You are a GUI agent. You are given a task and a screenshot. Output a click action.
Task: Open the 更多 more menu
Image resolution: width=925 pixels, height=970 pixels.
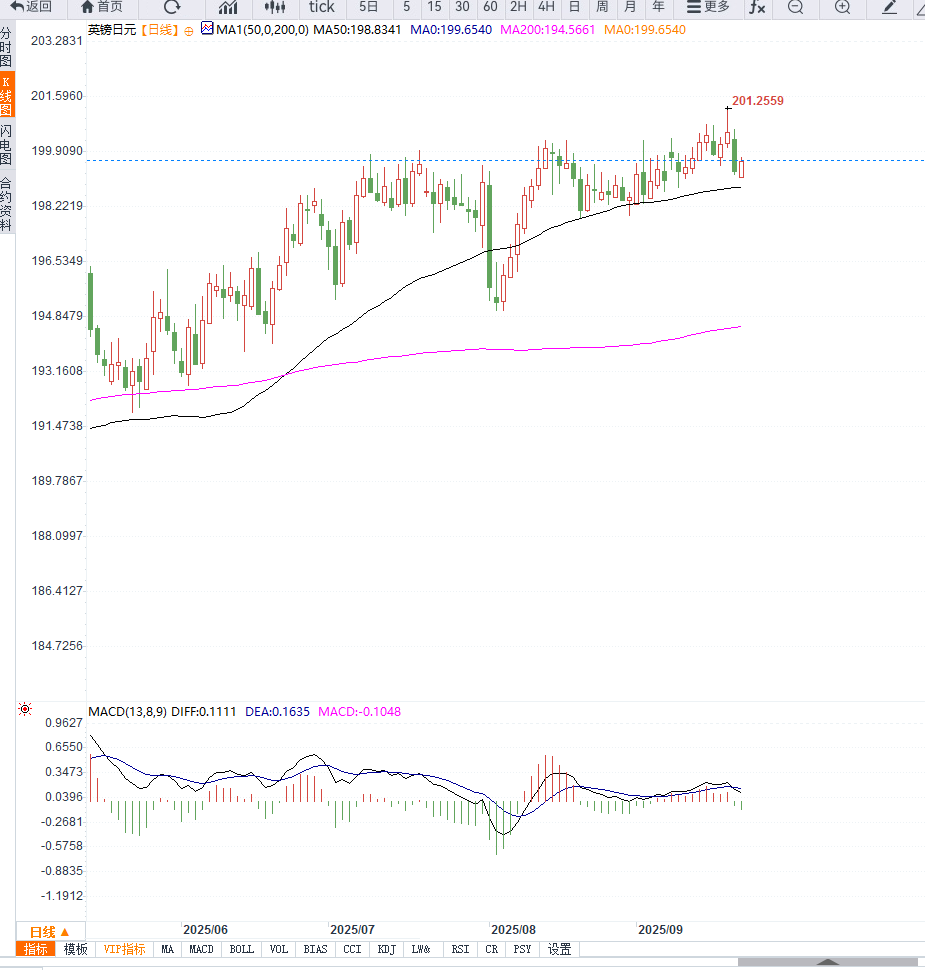(709, 7)
